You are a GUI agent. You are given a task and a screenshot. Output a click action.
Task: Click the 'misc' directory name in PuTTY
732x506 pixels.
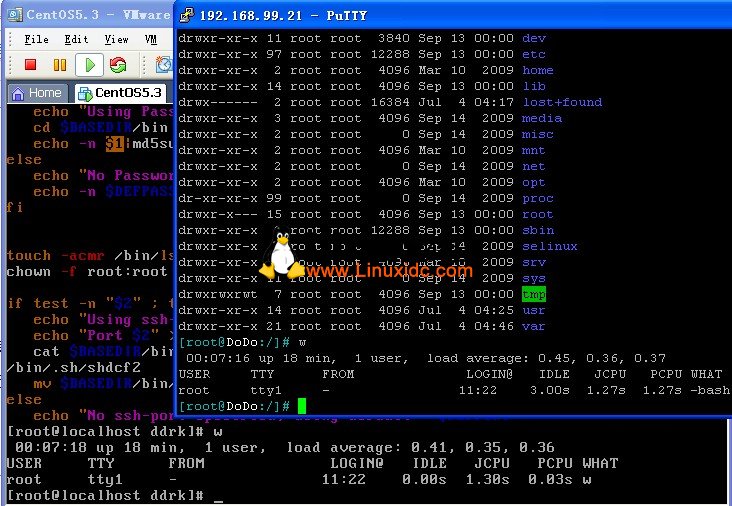(x=538, y=134)
